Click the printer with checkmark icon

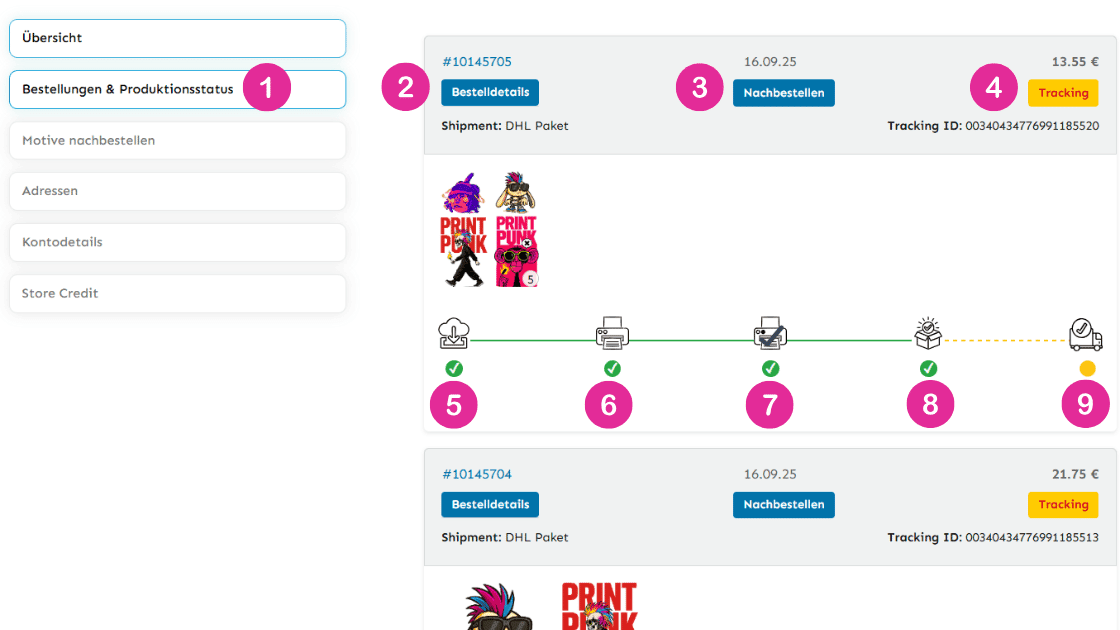pyautogui.click(x=770, y=334)
